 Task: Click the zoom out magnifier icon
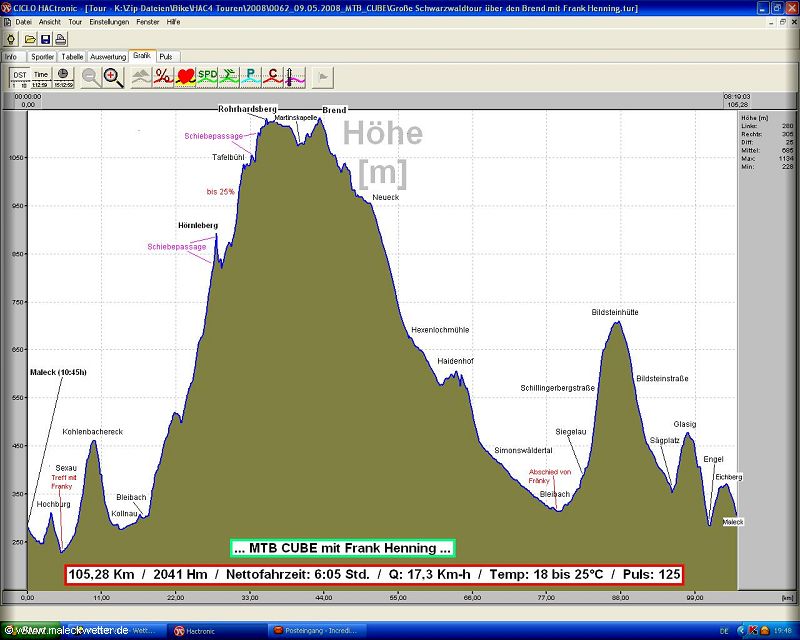[x=91, y=76]
